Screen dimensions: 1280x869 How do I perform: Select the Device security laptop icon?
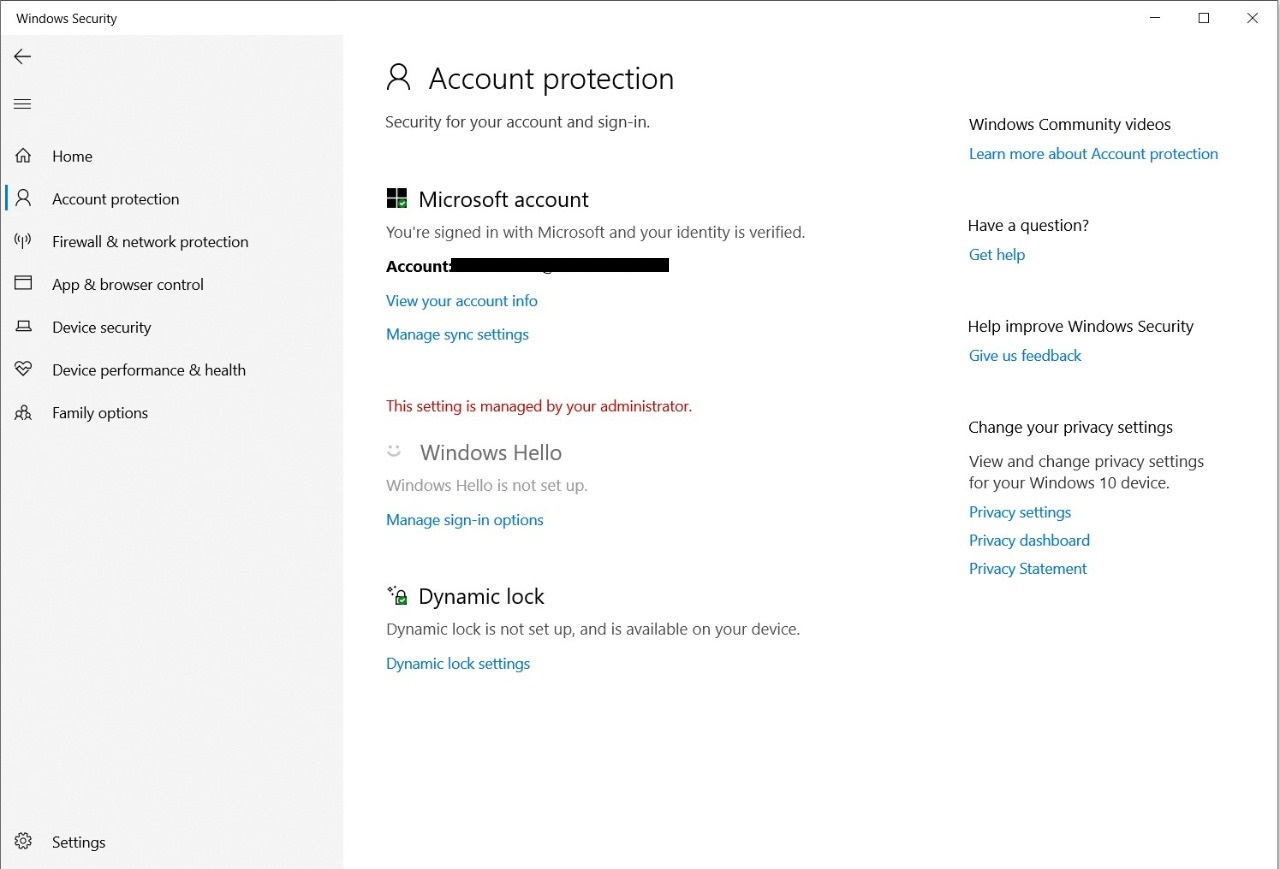(23, 327)
